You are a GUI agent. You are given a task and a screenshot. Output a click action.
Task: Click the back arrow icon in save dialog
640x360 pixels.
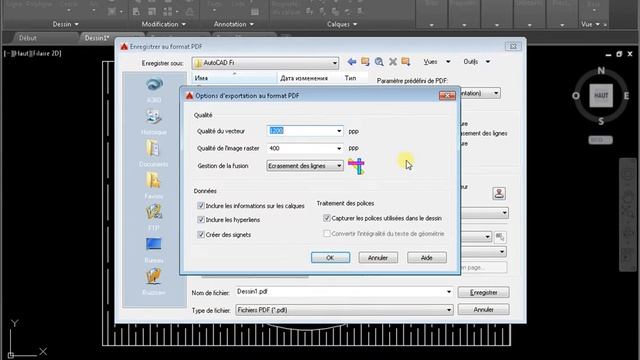pos(351,62)
